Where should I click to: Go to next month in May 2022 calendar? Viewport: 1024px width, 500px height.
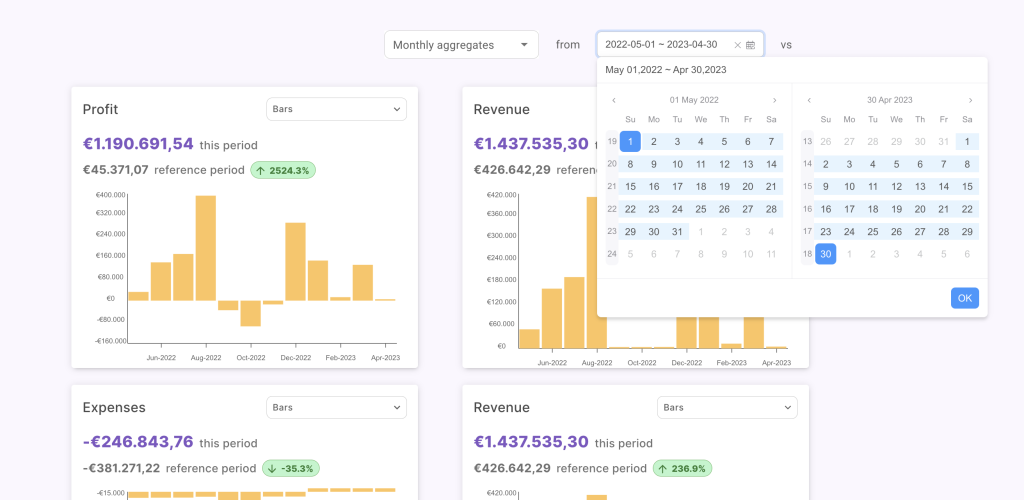(x=774, y=100)
